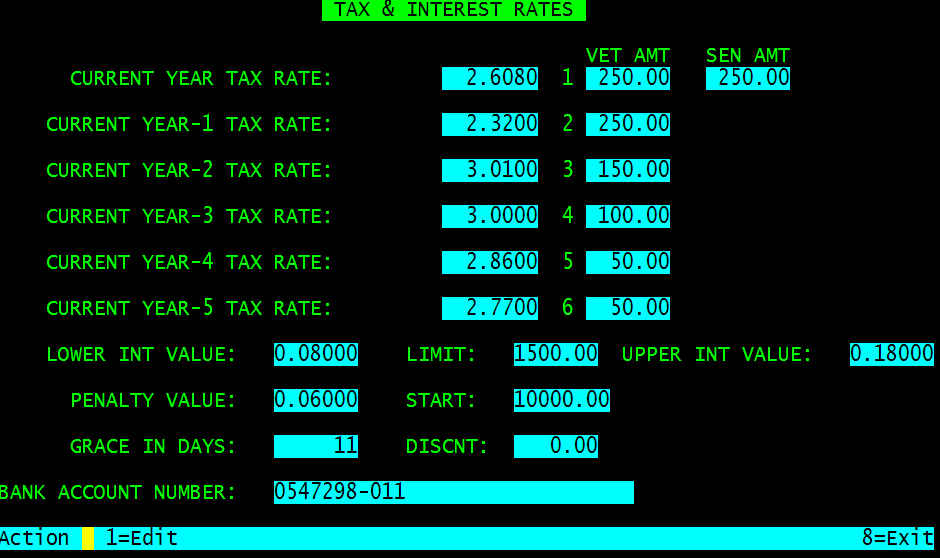Click the Bank Account Number field
The width and height of the screenshot is (940, 558).
point(453,492)
